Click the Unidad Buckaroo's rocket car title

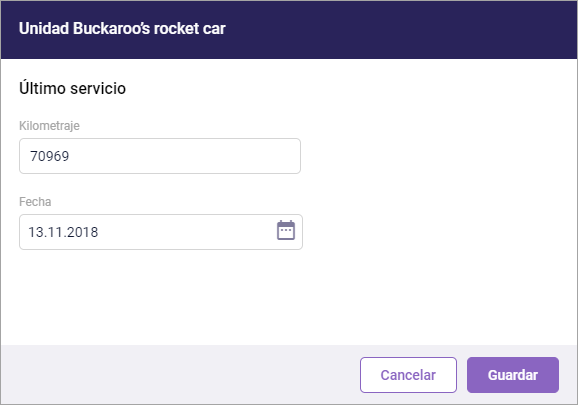tap(122, 28)
